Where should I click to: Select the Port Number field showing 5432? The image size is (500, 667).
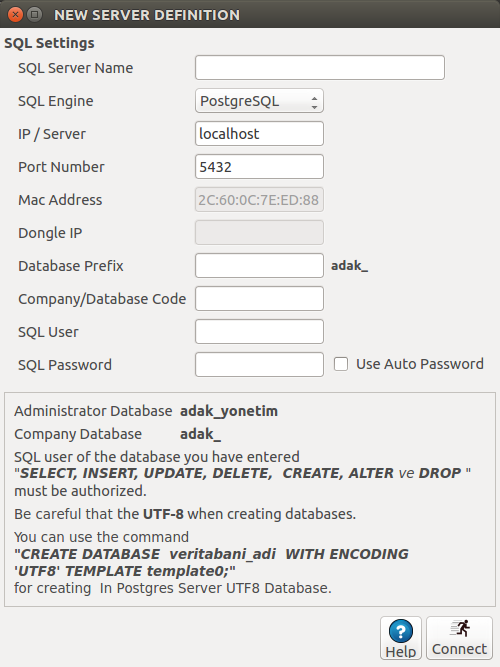[259, 167]
